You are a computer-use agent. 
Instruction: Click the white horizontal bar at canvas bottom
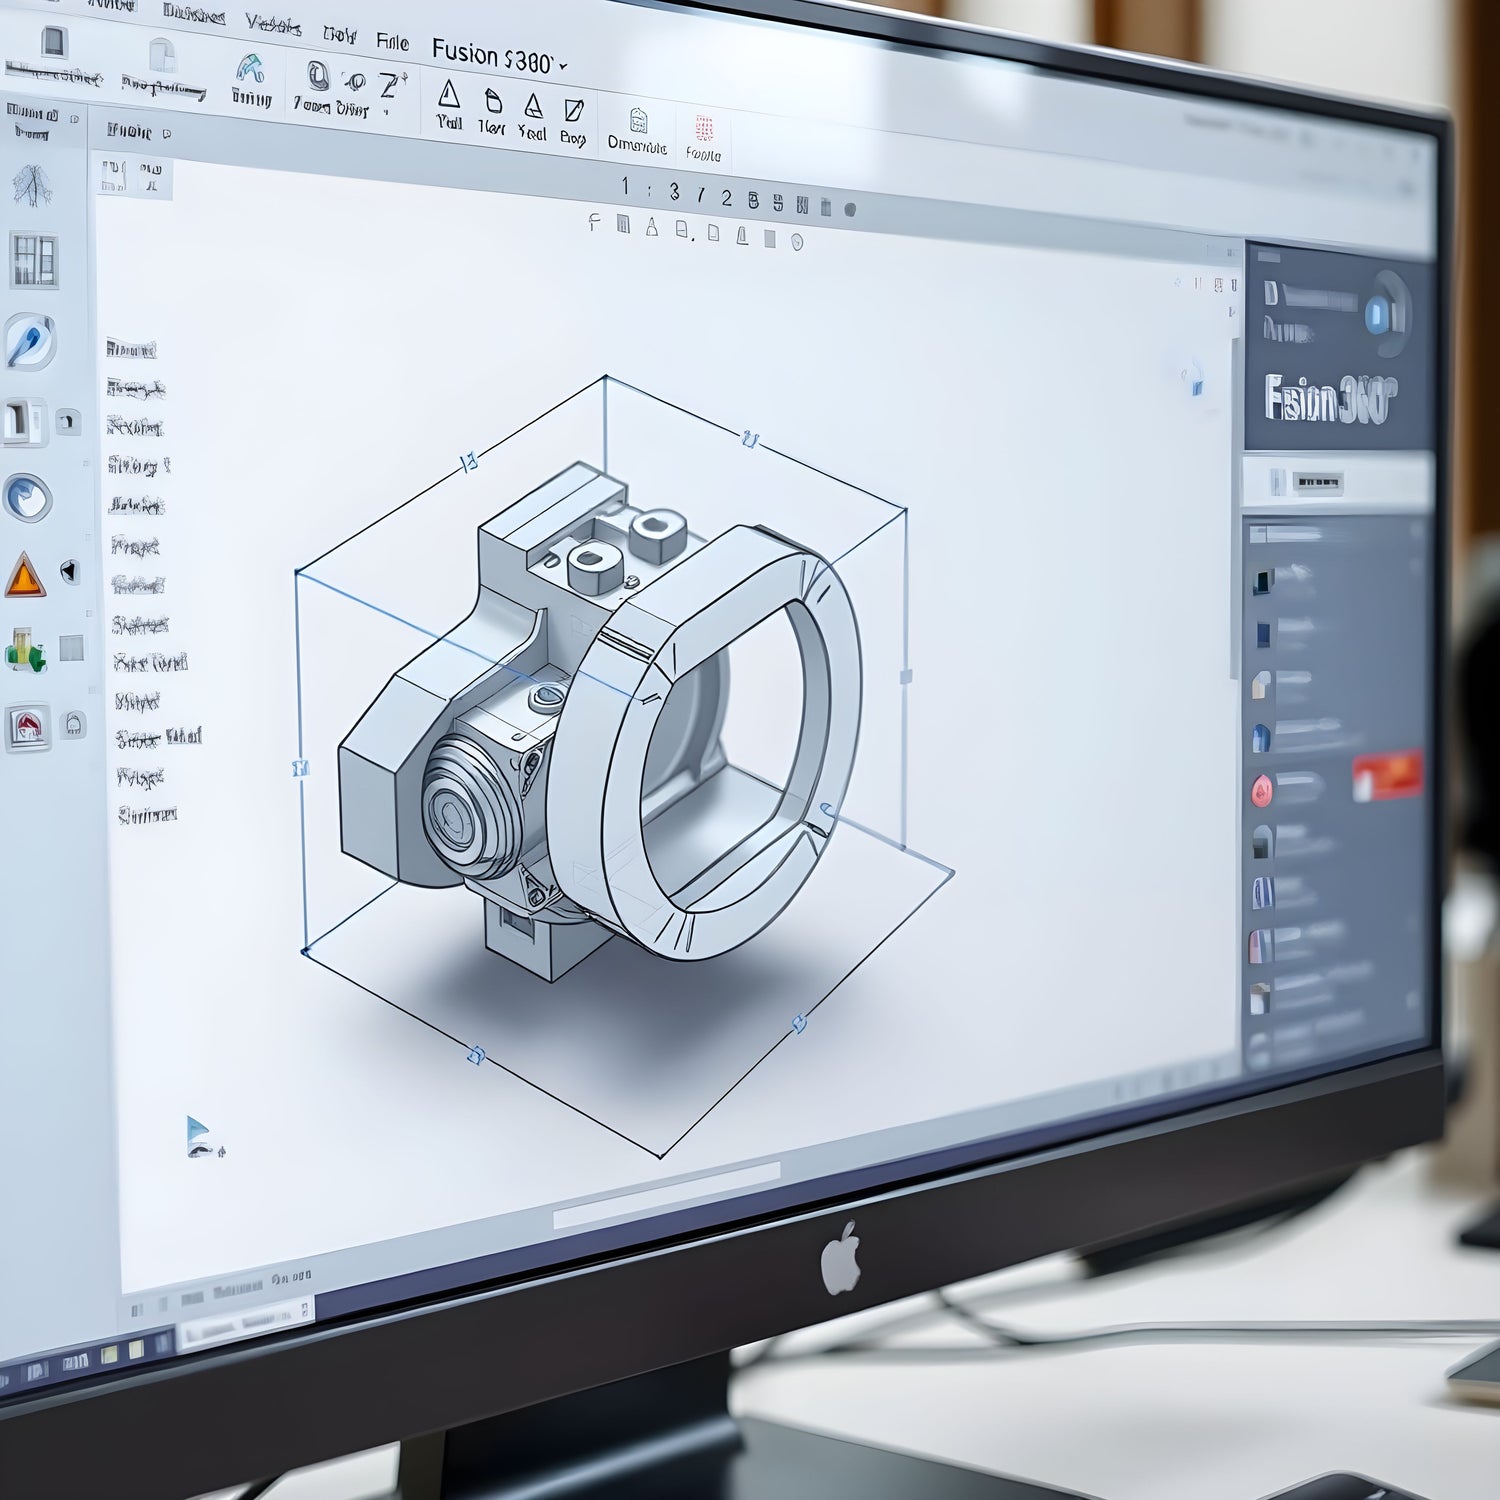point(667,1195)
